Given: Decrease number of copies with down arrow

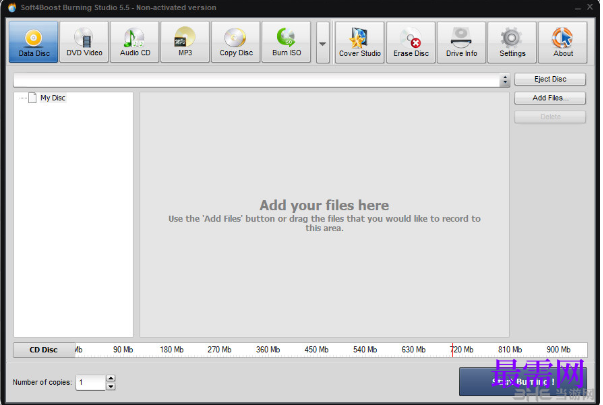Looking at the screenshot, I should tap(111, 387).
